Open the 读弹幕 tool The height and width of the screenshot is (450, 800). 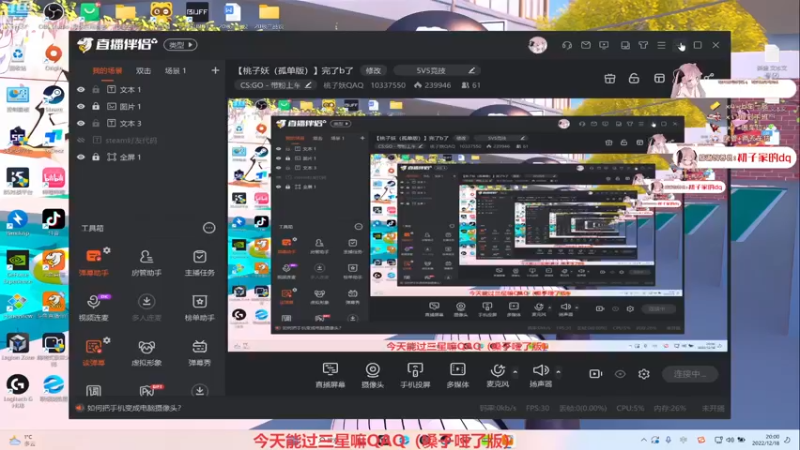pyautogui.click(x=93, y=353)
